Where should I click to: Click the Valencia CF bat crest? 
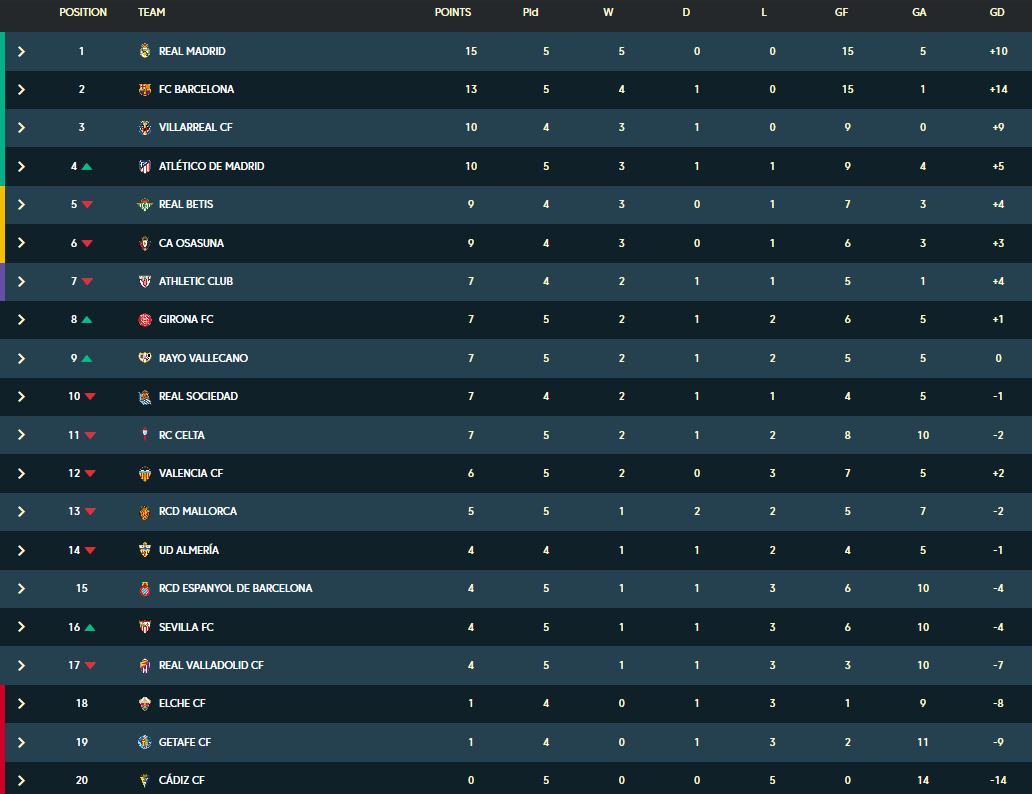click(x=145, y=473)
